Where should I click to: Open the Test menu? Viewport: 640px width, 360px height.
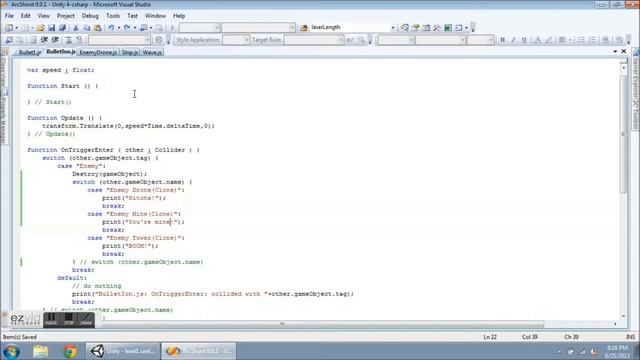[132, 16]
